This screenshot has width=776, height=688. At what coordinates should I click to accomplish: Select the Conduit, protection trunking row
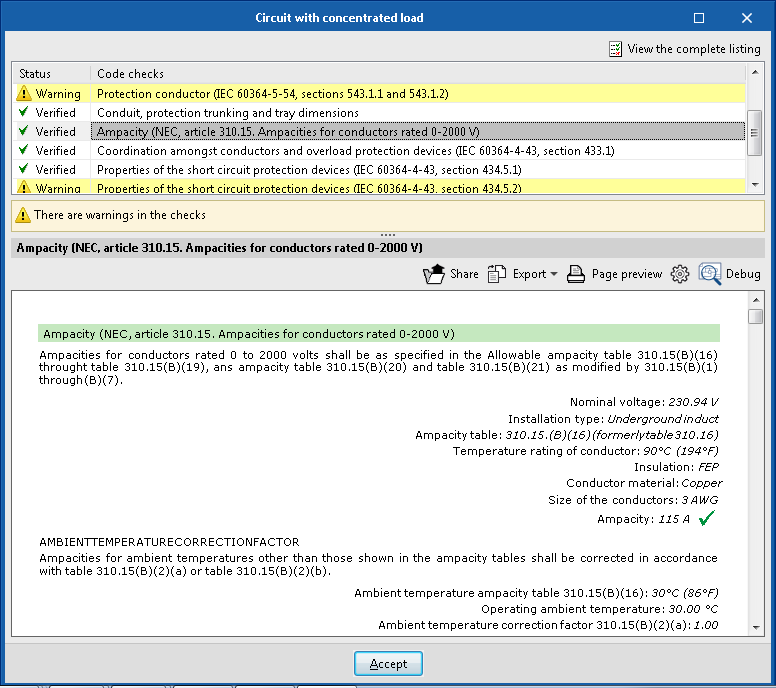click(x=227, y=113)
